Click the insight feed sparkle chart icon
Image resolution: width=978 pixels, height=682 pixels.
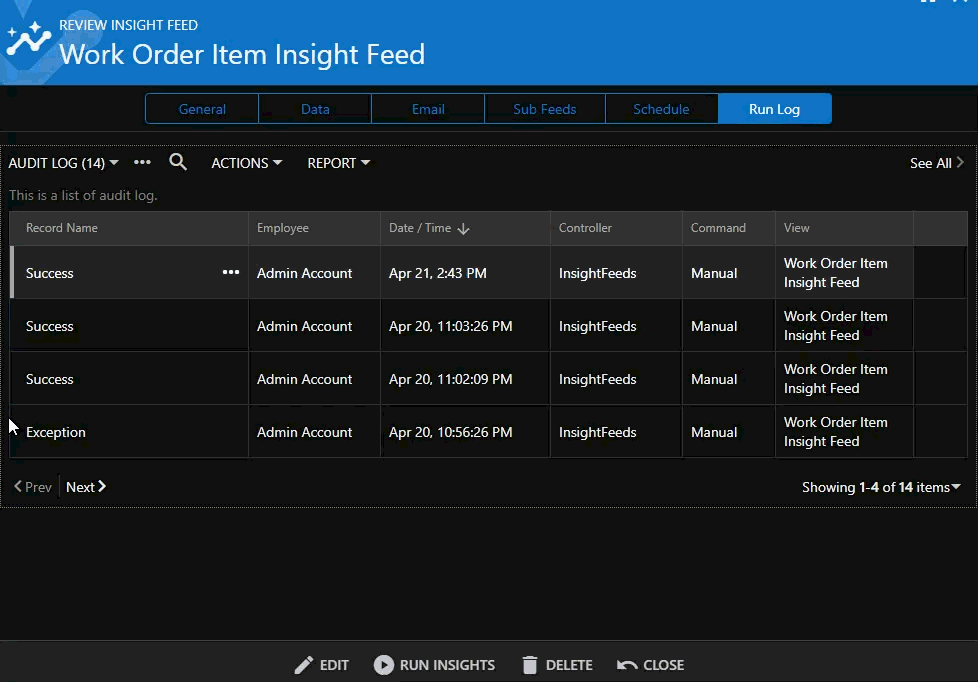(29, 39)
